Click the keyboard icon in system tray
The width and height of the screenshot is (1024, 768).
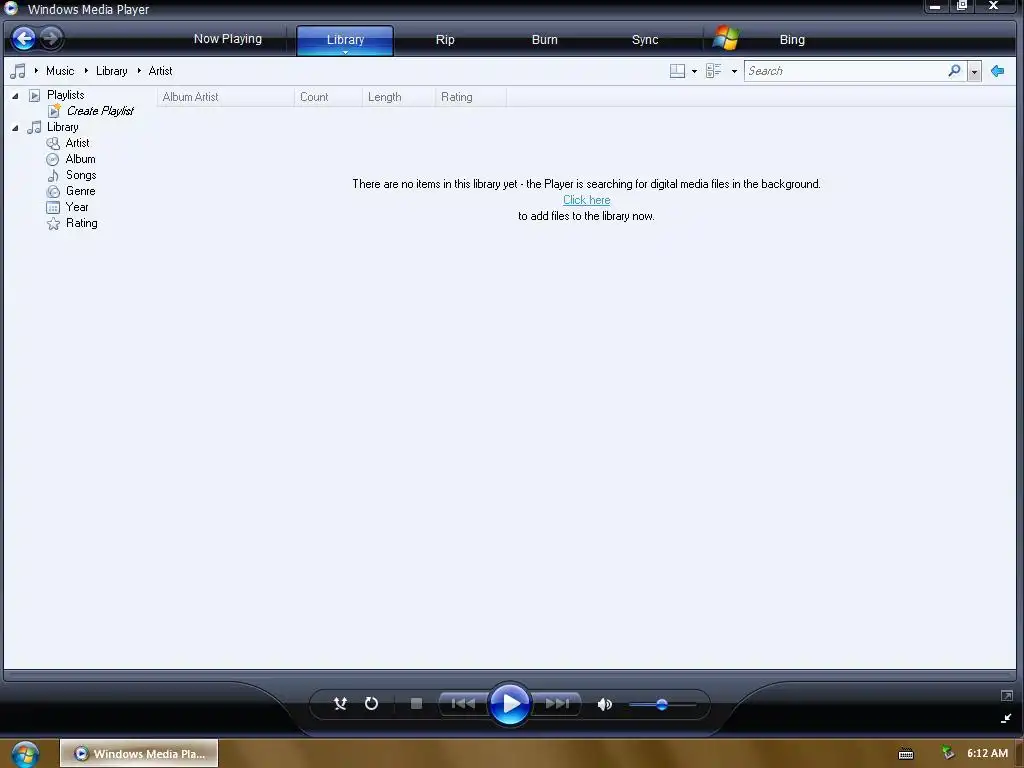906,754
